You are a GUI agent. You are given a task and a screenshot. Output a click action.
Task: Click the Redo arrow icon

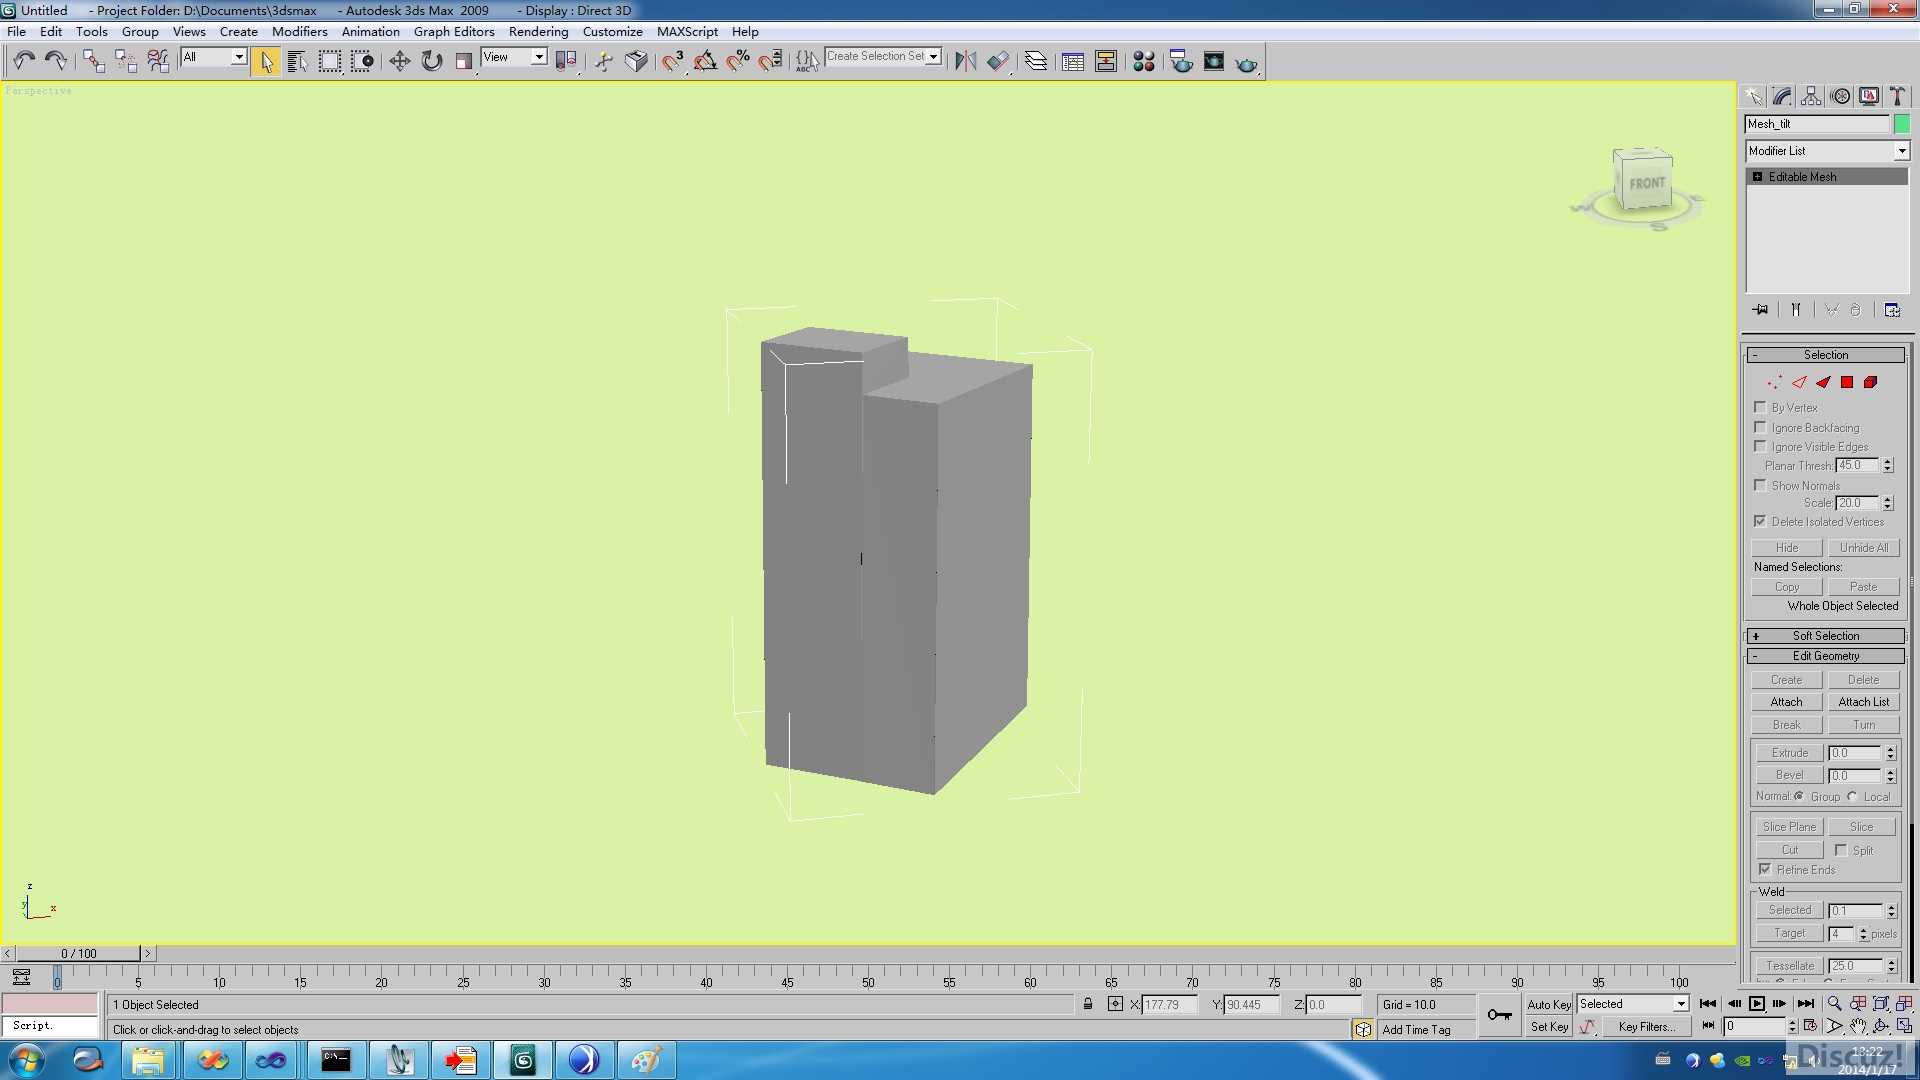pos(56,61)
